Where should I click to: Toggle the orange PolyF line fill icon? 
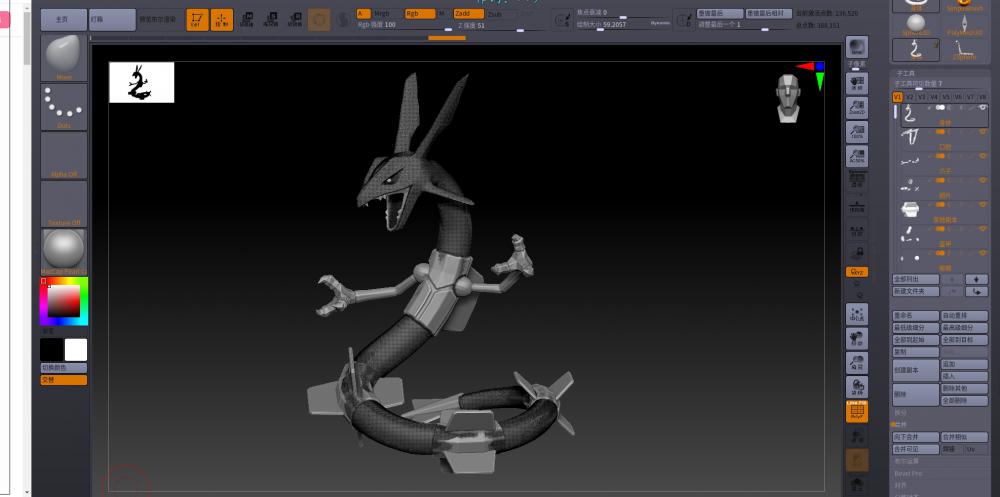[x=857, y=412]
